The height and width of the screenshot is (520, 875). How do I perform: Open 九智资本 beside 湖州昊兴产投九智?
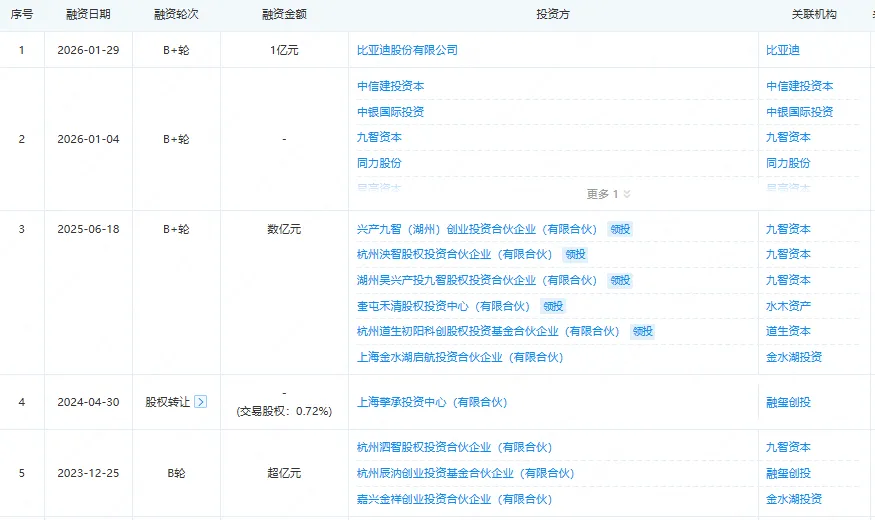coord(788,280)
